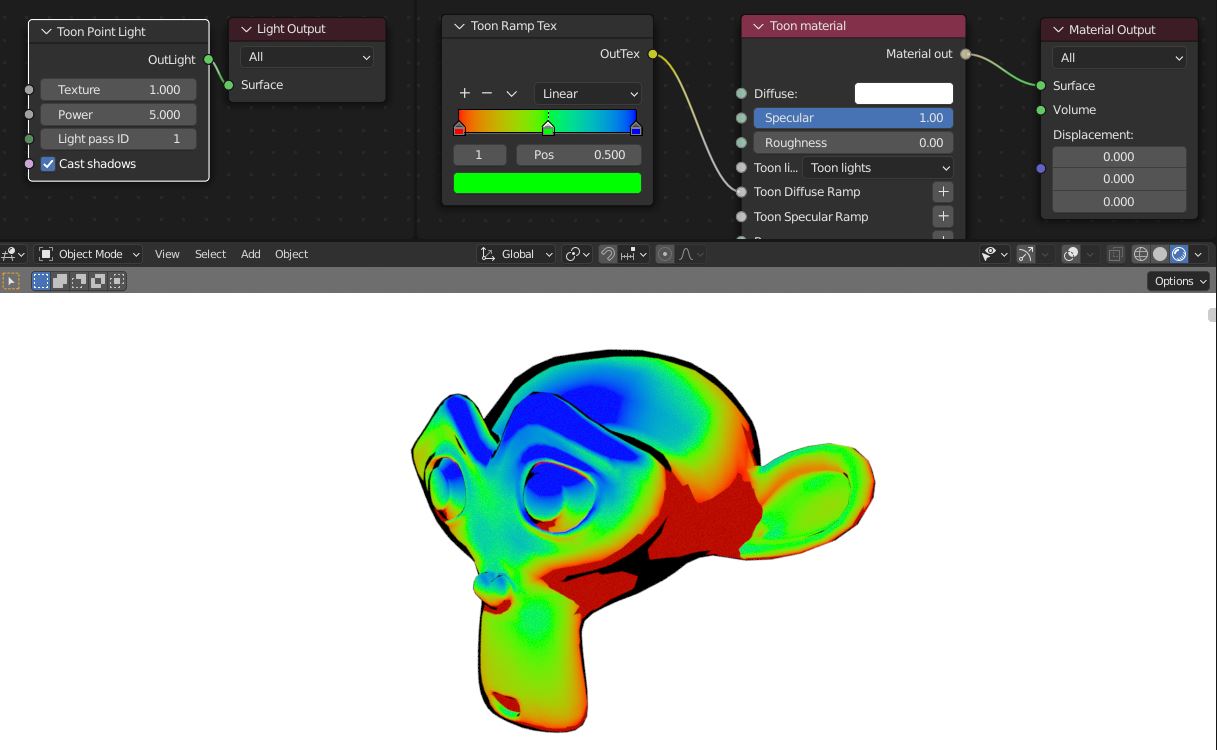The height and width of the screenshot is (750, 1217).
Task: Open viewport shading options dropdown
Action: pos(1198,254)
